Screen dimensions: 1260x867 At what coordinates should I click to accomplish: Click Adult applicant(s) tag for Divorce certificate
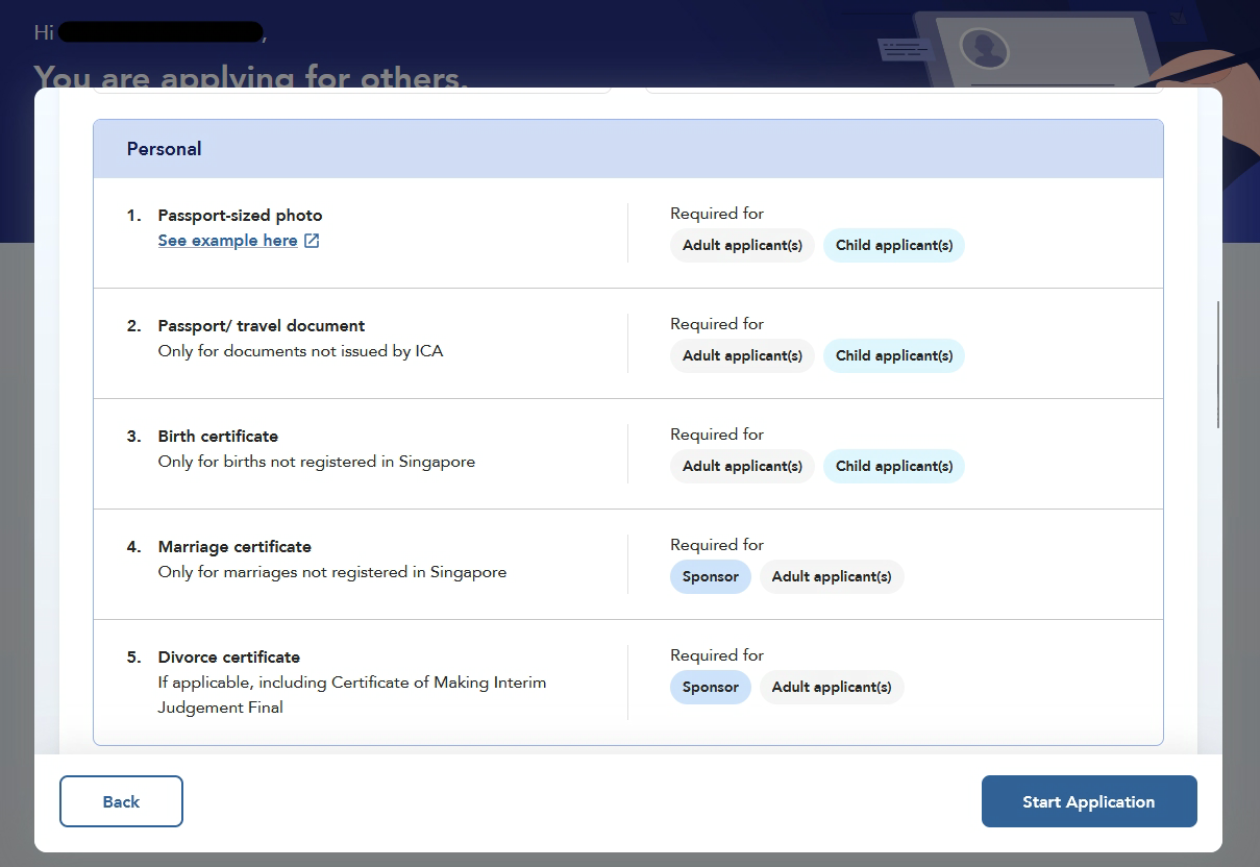tap(832, 687)
